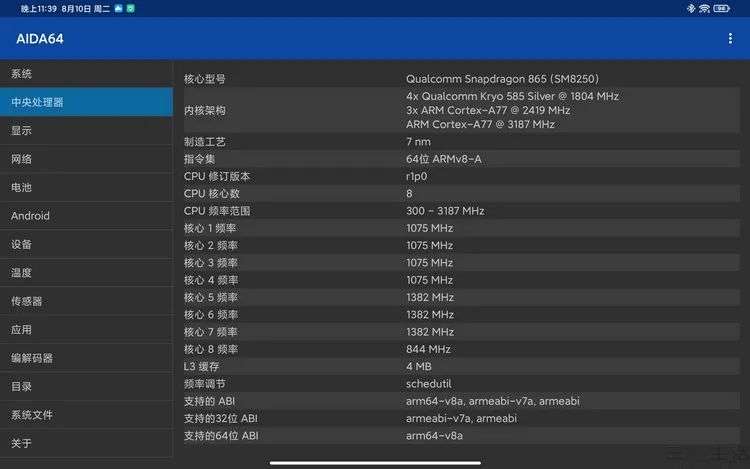Select 核心 7 频率 row label

pos(211,332)
